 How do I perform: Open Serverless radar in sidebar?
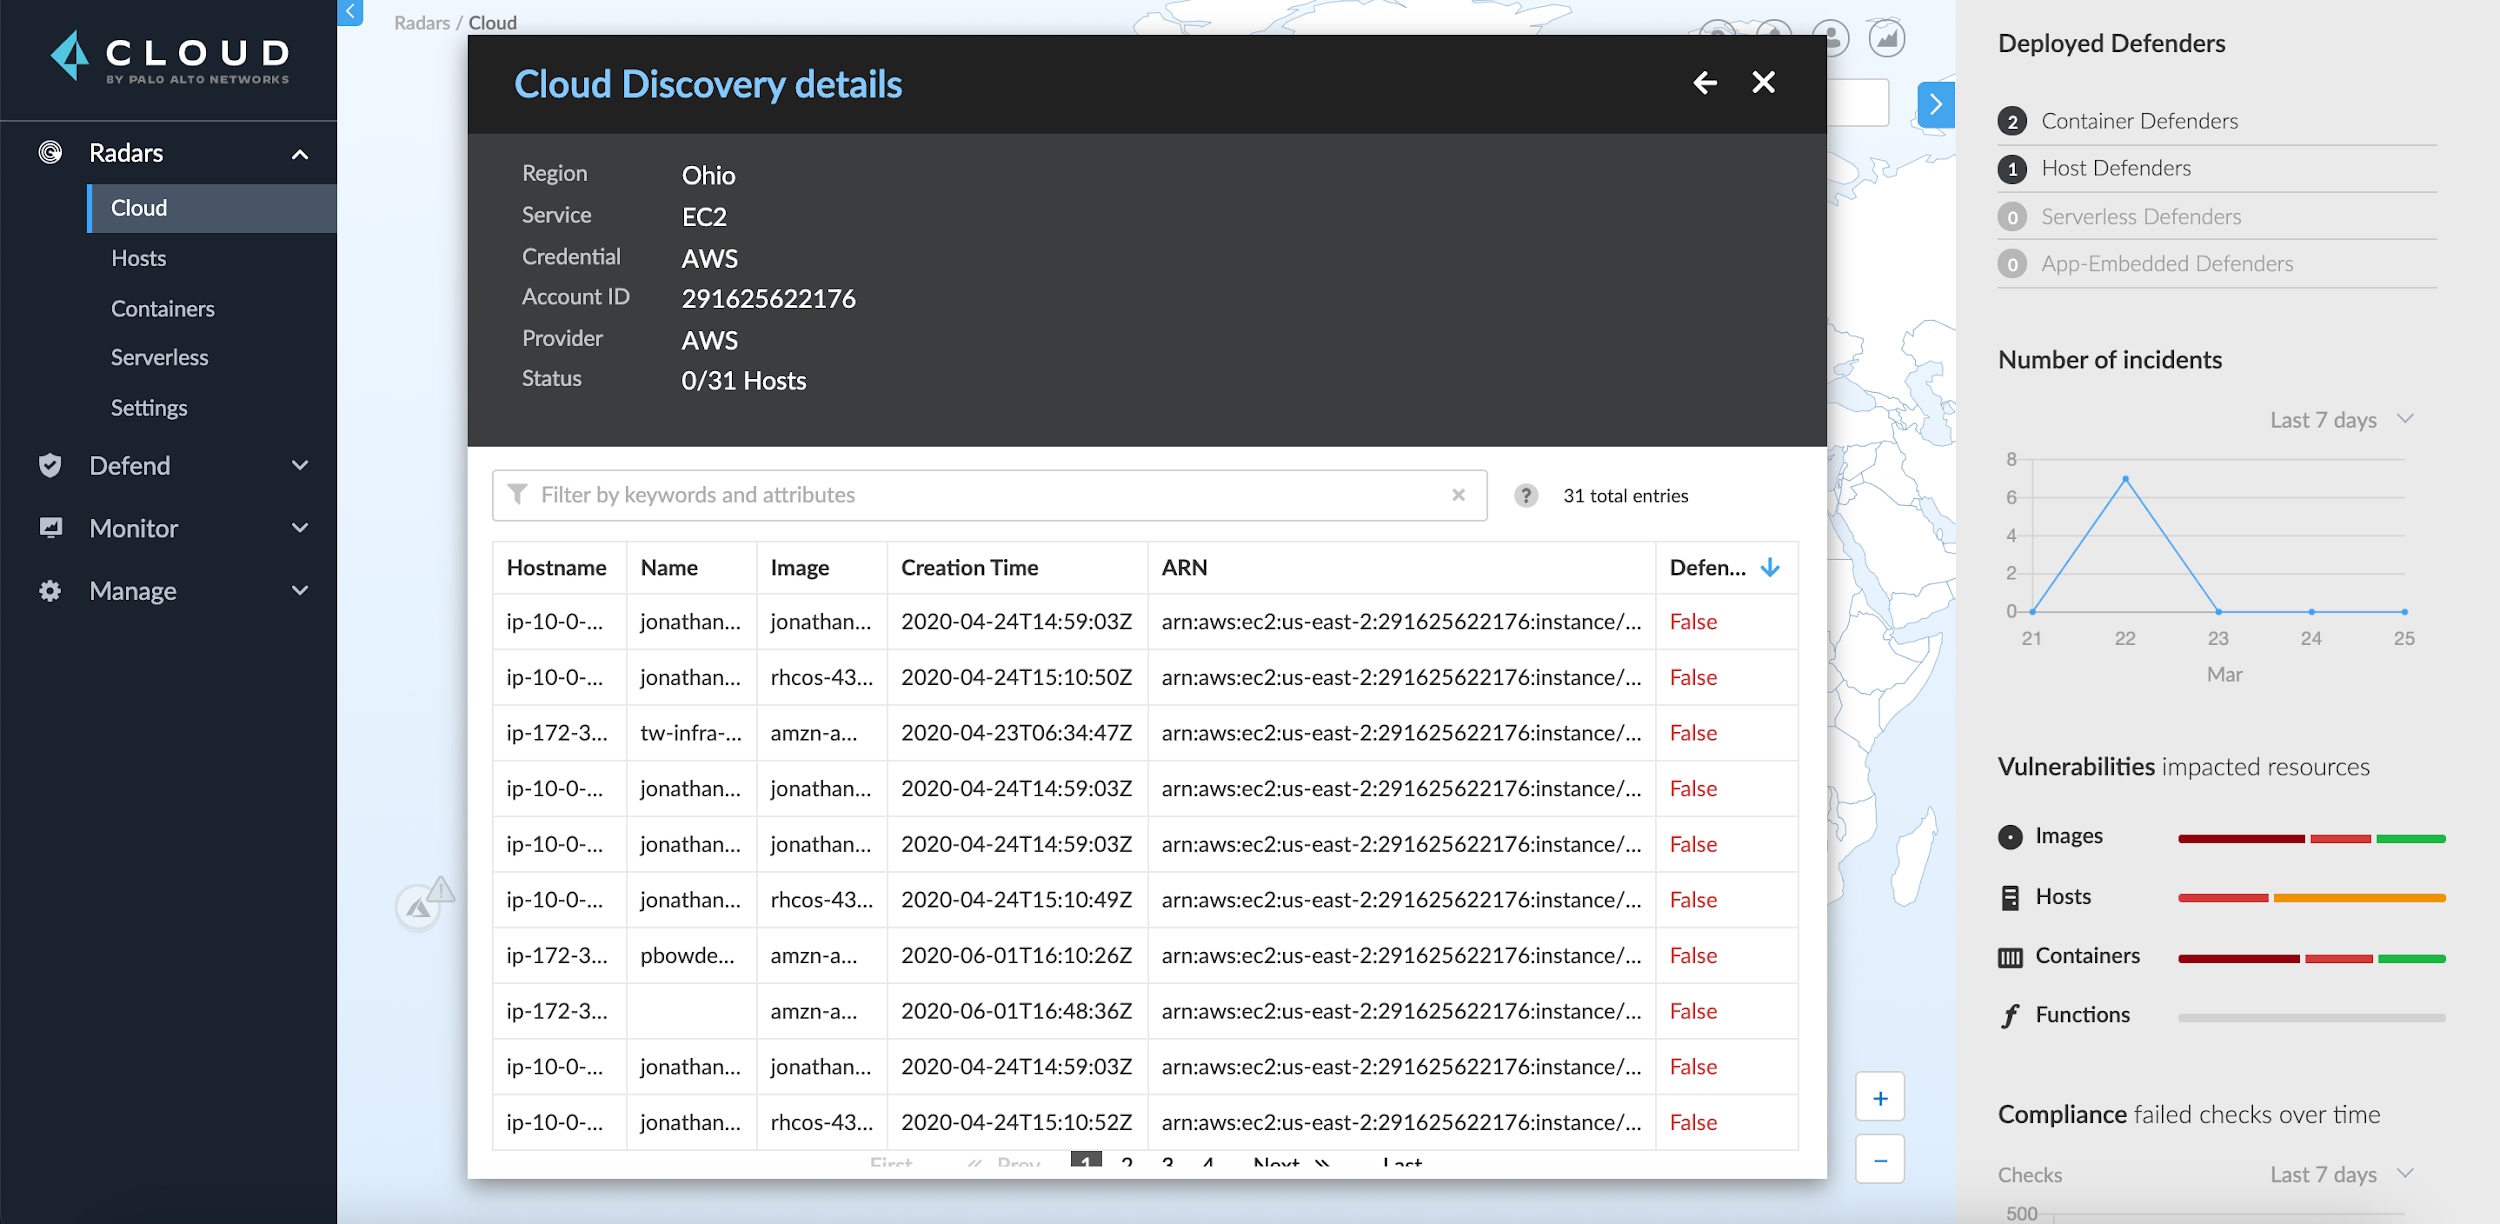point(160,357)
